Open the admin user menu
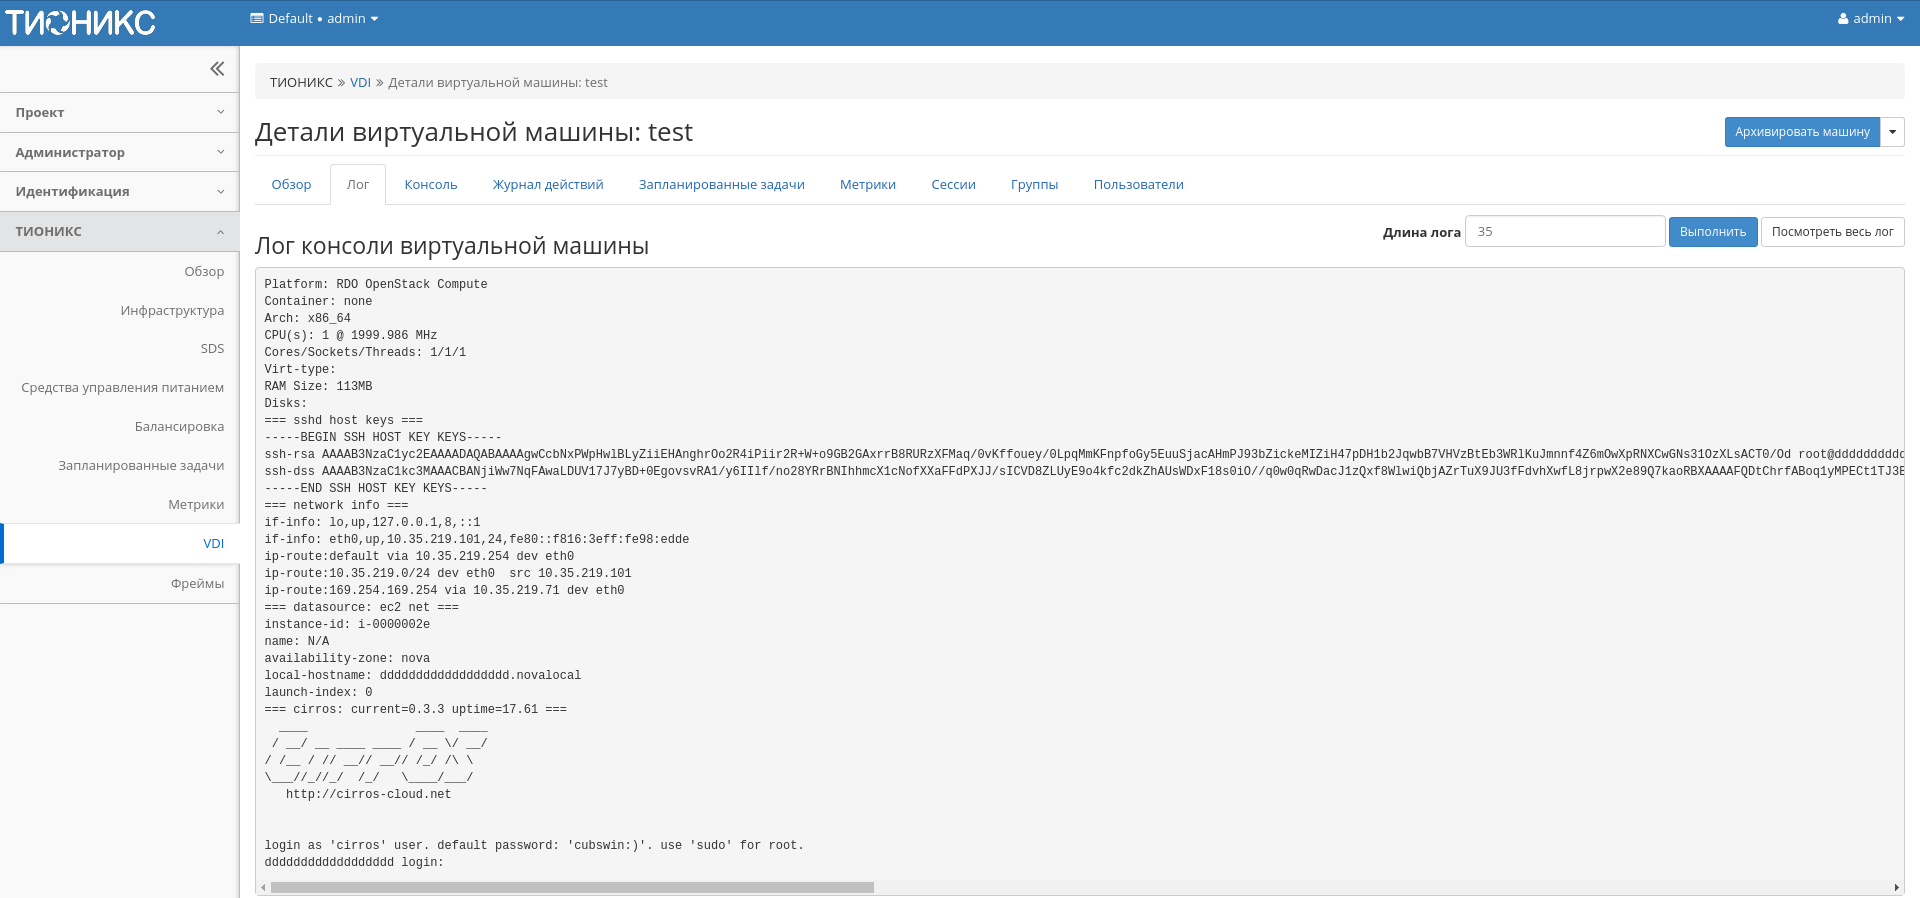 click(x=1870, y=19)
